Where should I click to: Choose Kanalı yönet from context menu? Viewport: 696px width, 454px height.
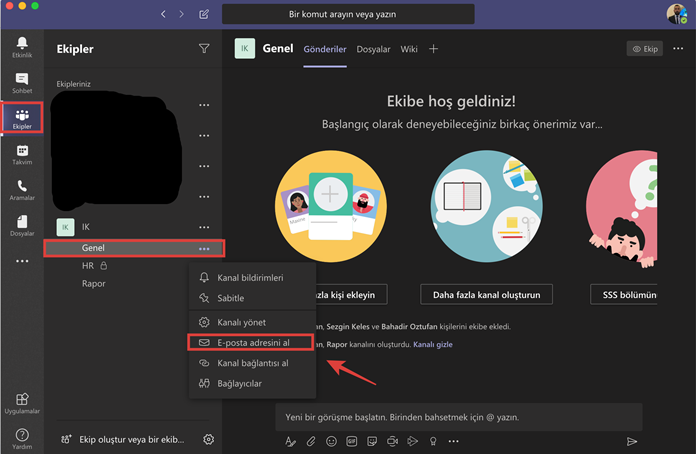tap(252, 322)
